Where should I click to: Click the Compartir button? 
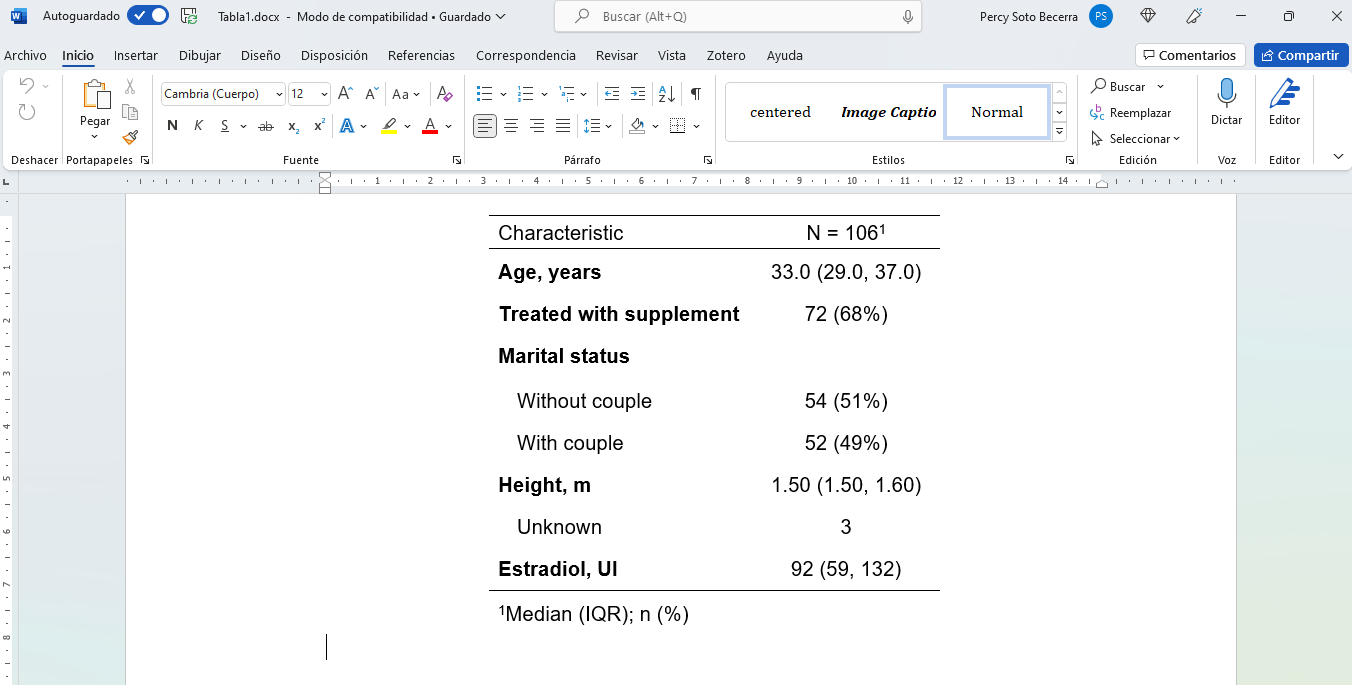click(1300, 55)
